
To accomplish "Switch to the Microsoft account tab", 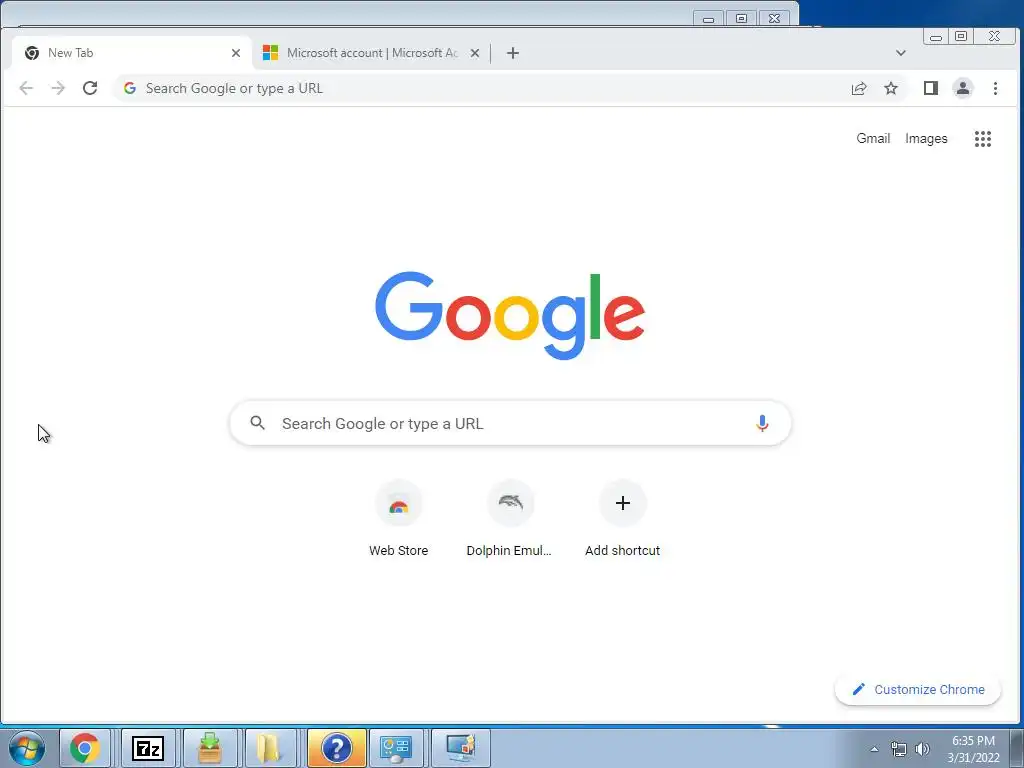I will [372, 53].
